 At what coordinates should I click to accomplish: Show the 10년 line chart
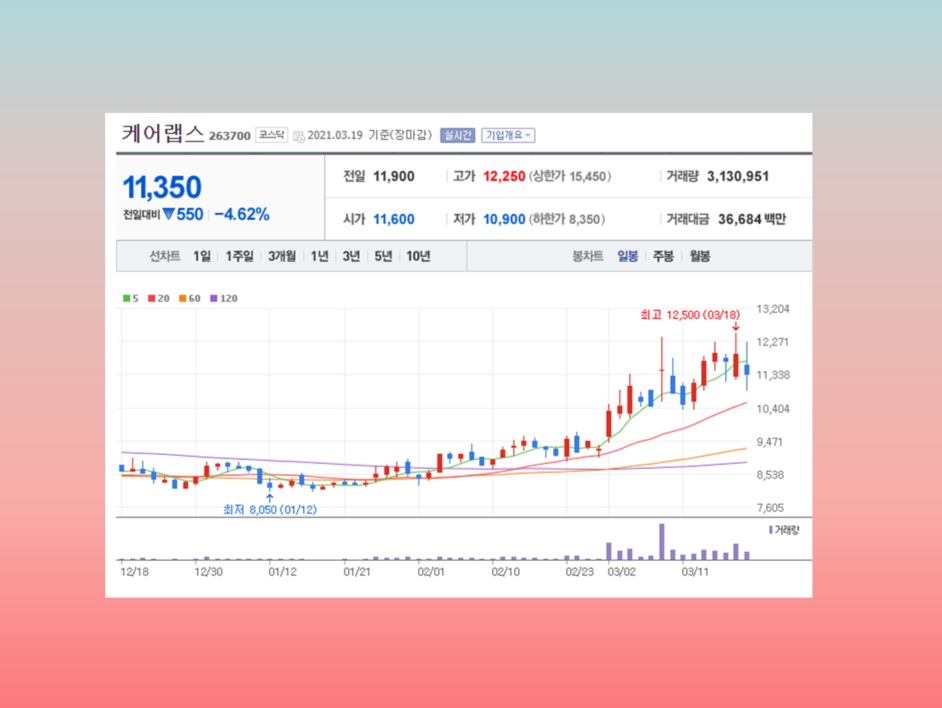pyautogui.click(x=418, y=257)
